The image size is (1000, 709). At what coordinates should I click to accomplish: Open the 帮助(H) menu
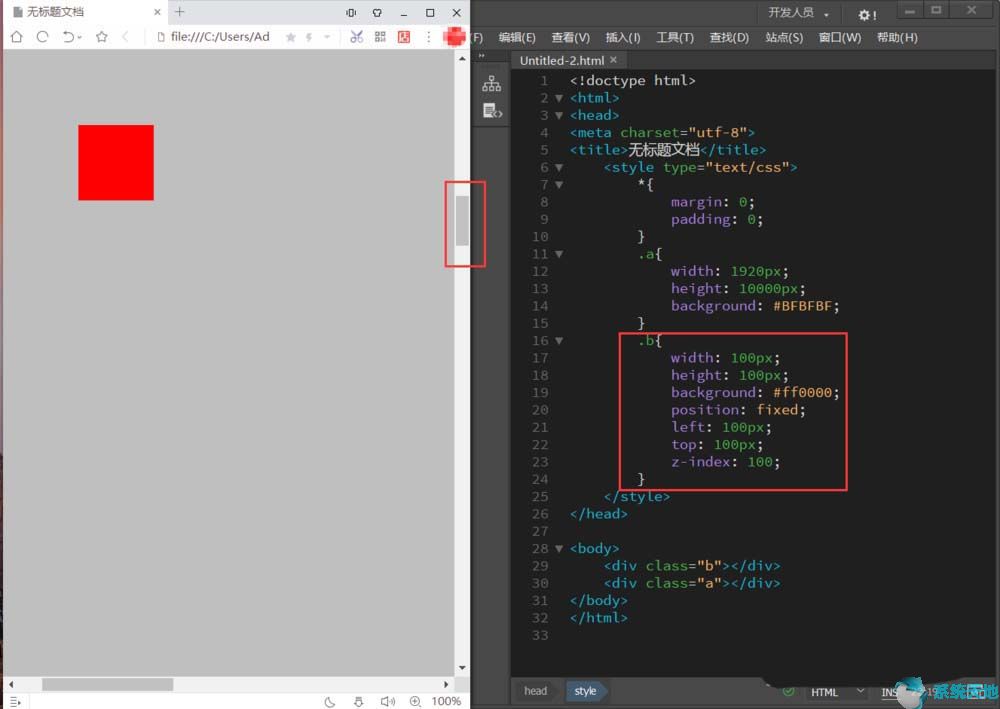point(897,38)
